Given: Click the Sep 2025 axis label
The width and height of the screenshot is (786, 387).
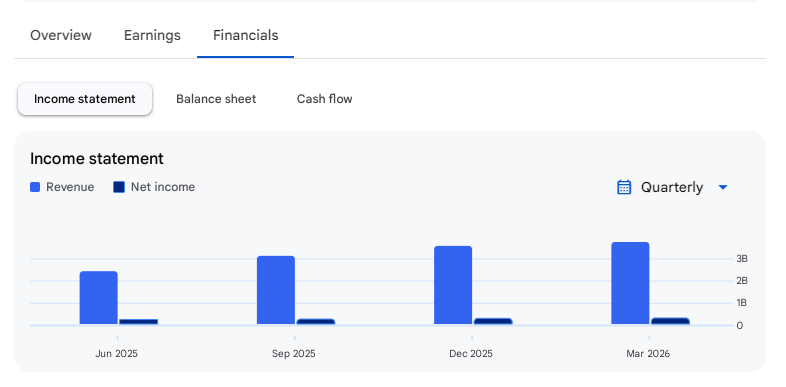Looking at the screenshot, I should click(x=294, y=353).
